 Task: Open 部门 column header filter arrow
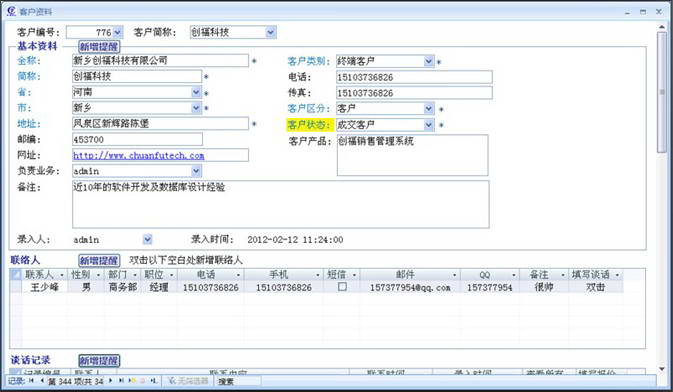[x=135, y=275]
